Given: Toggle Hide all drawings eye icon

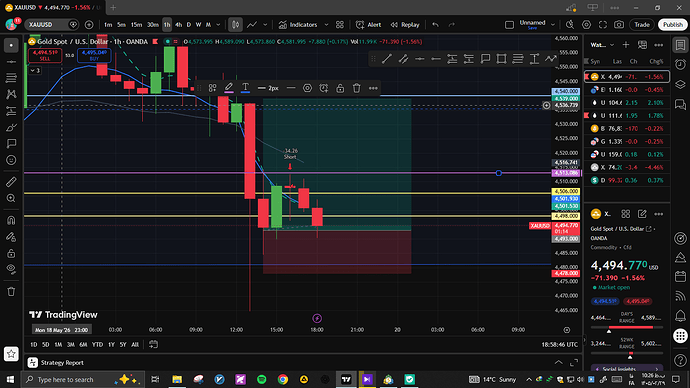Looking at the screenshot, I should coord(11,269).
